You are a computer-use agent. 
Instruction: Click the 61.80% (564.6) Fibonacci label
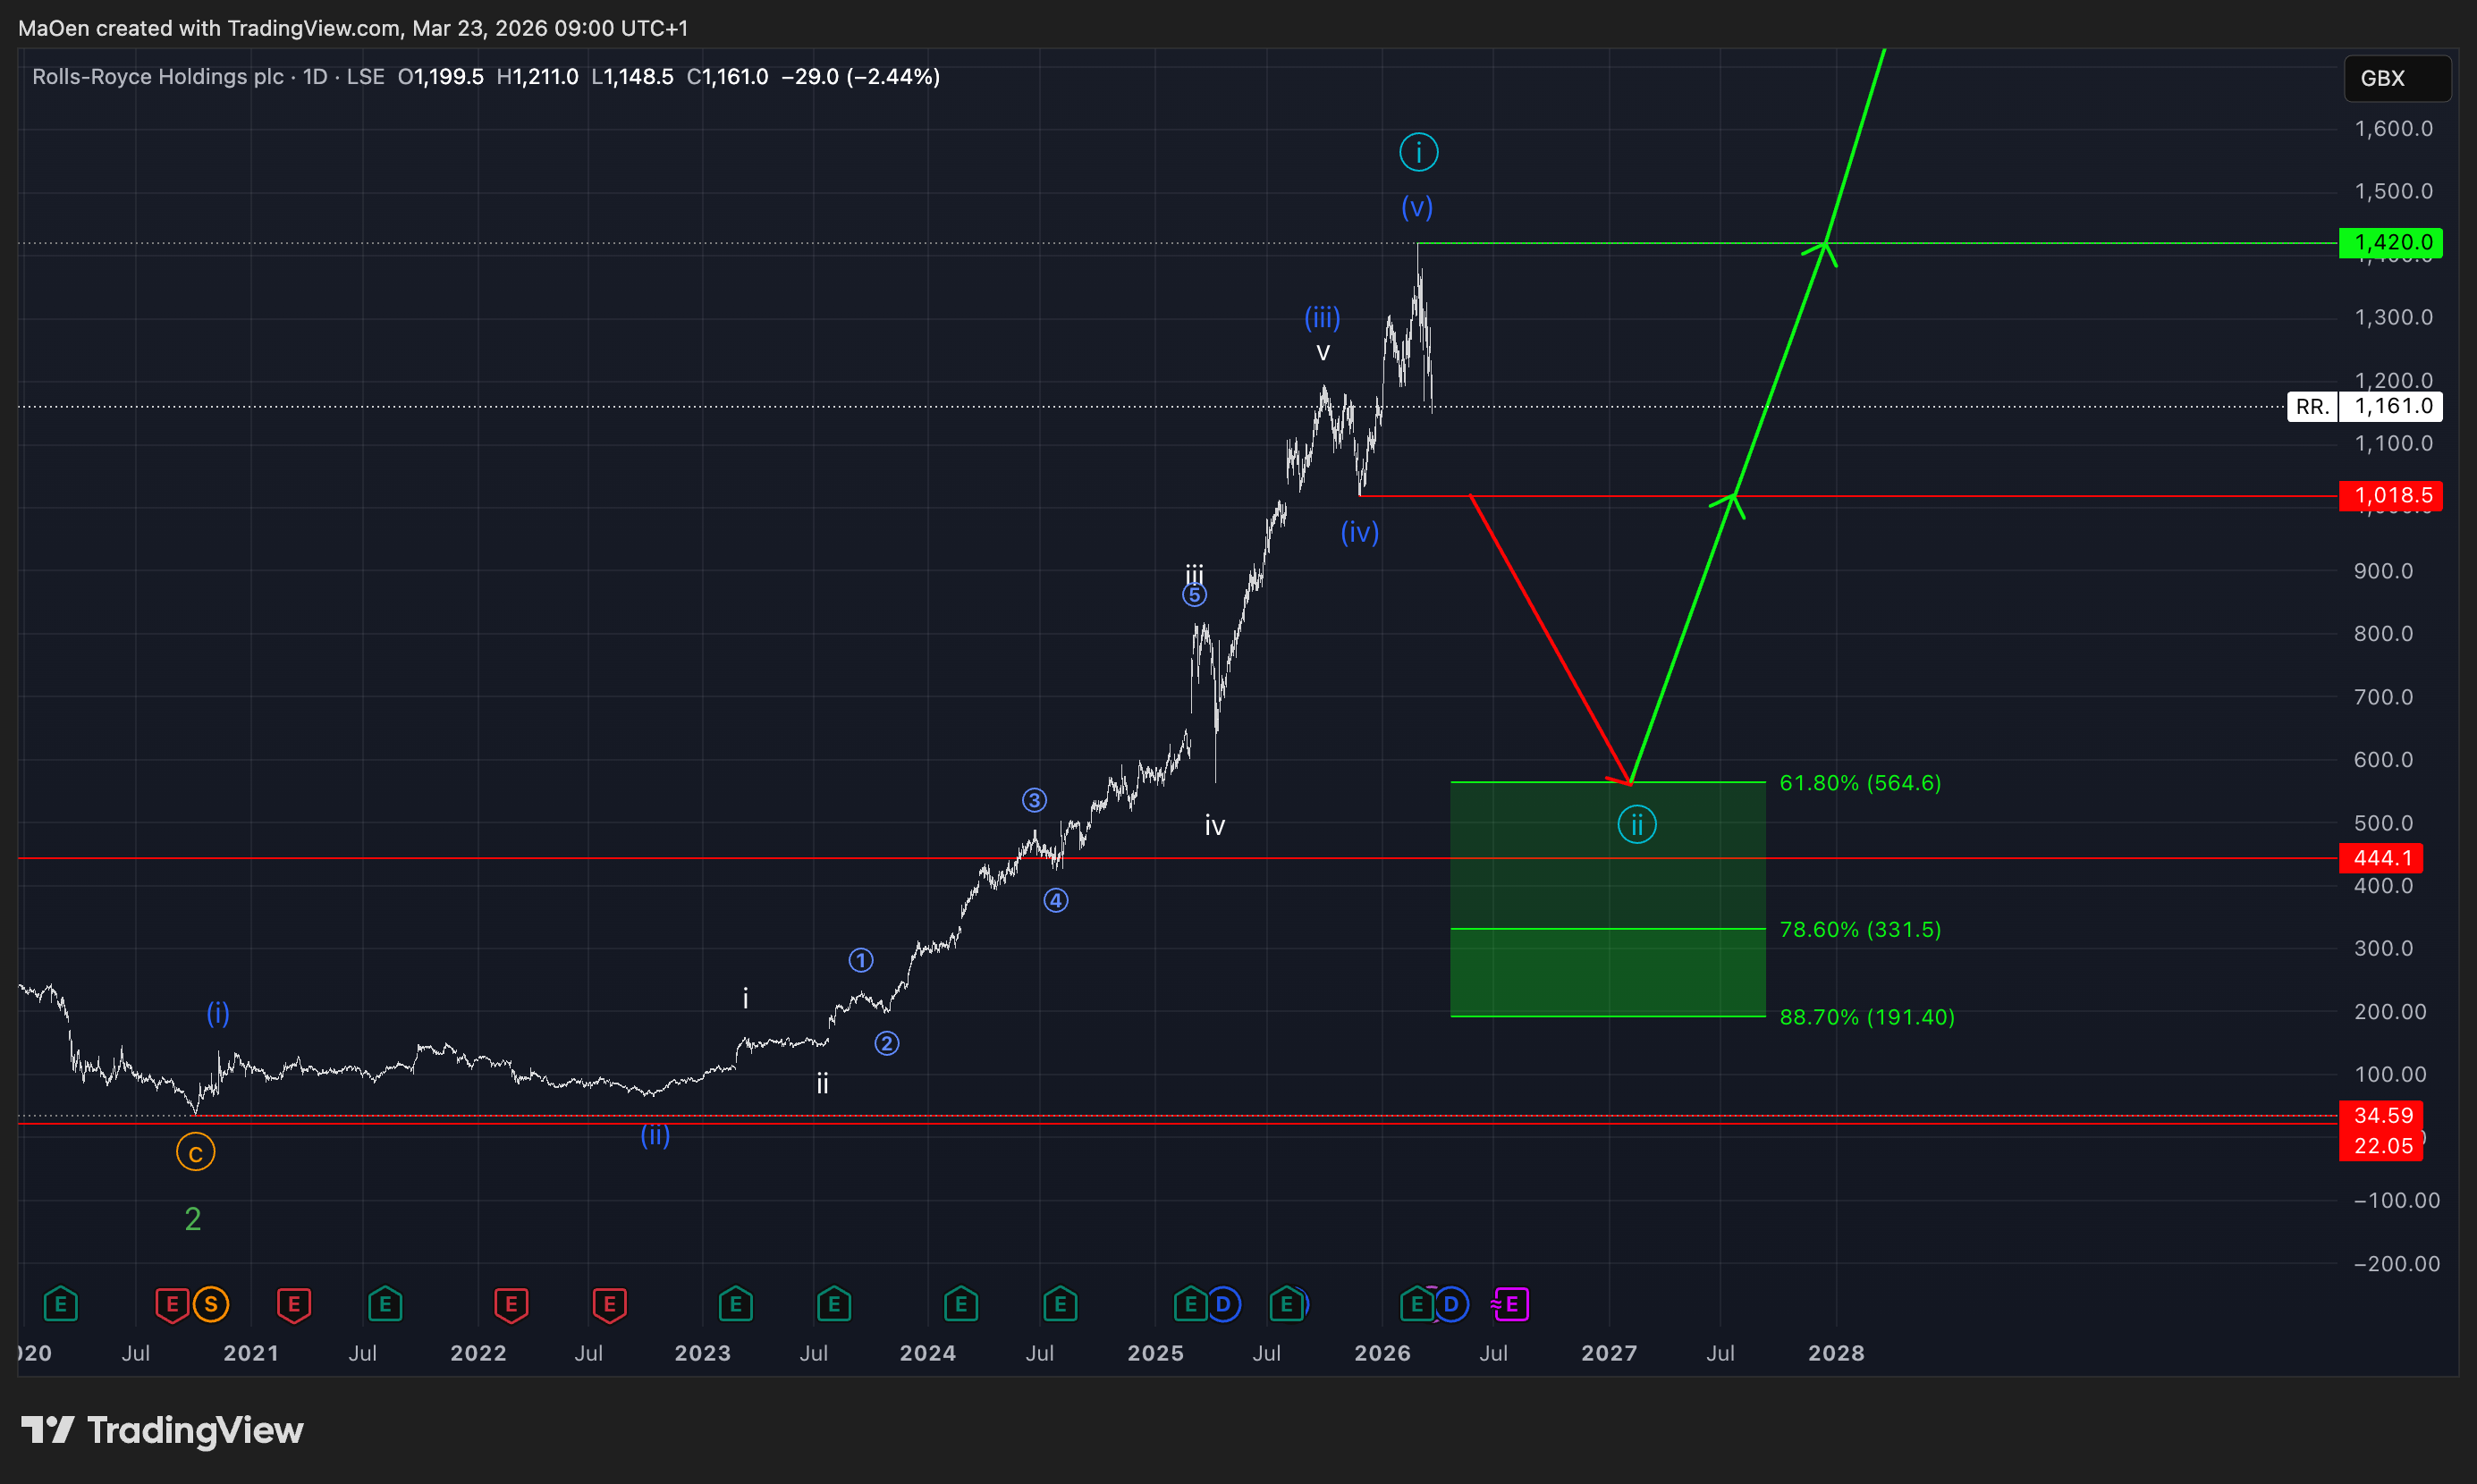pyautogui.click(x=1859, y=783)
